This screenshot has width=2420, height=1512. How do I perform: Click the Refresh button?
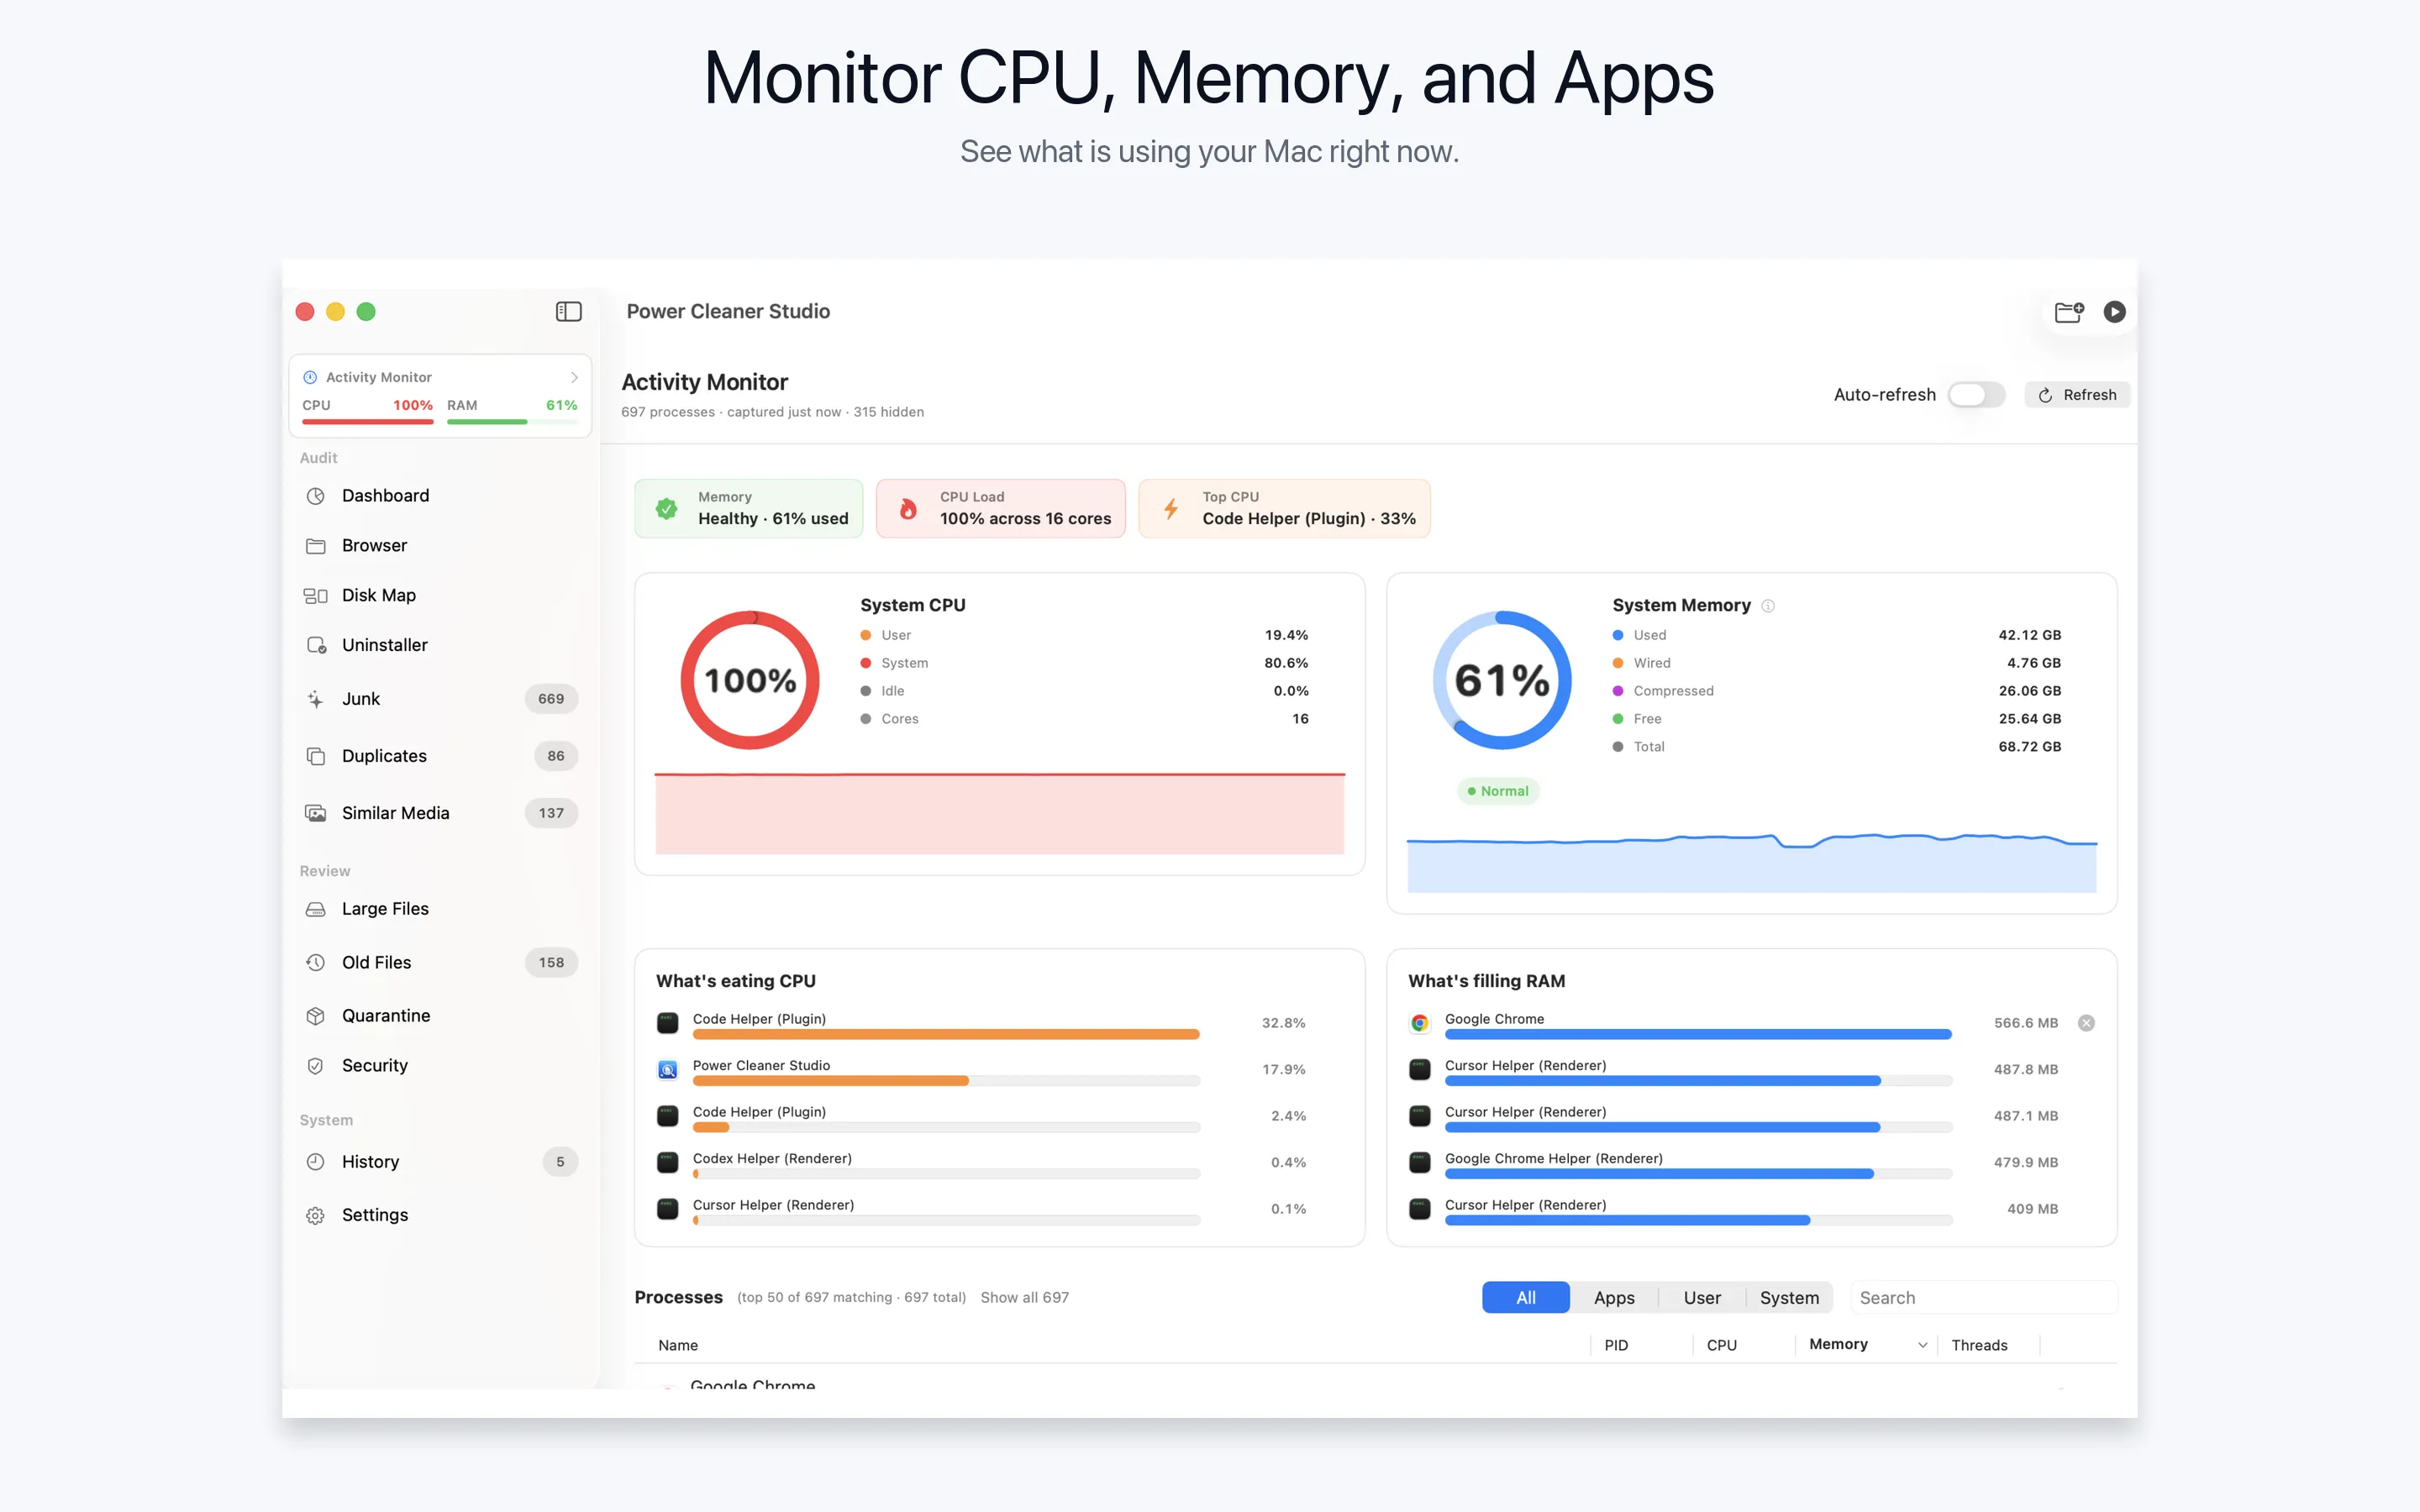click(2077, 395)
